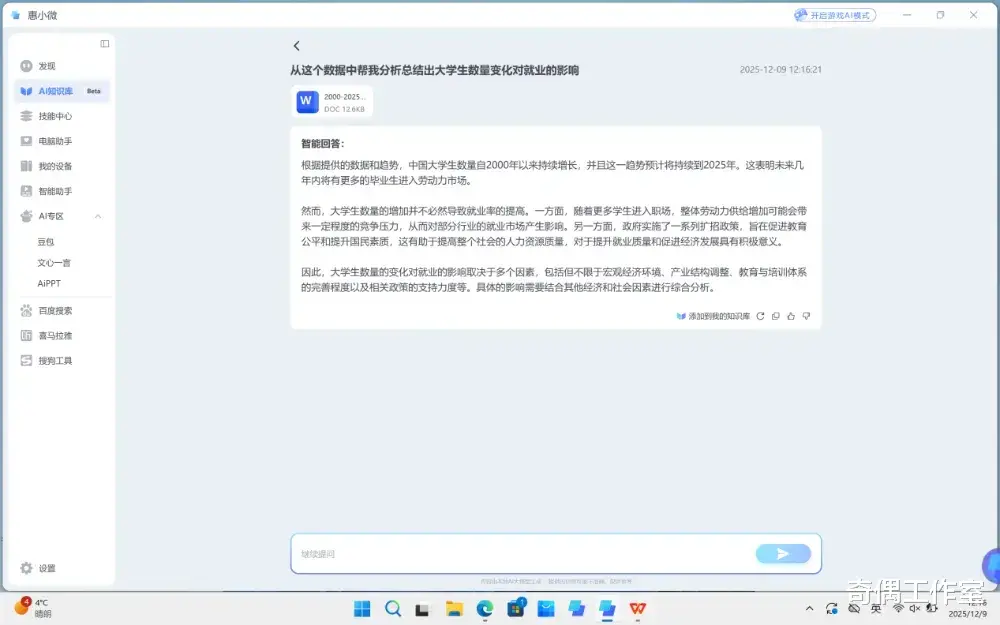Image resolution: width=1000 pixels, height=625 pixels.
Task: Collapse the sidebar panel icon
Action: (x=105, y=43)
